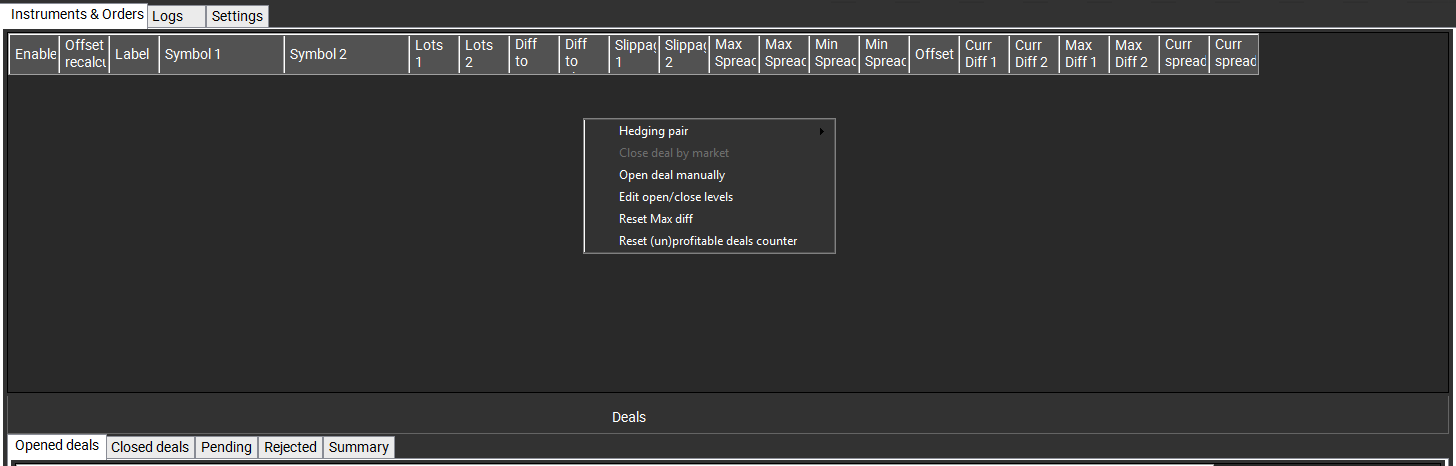The height and width of the screenshot is (466, 1456).
Task: Open the Rejected tab
Action: pyautogui.click(x=290, y=447)
